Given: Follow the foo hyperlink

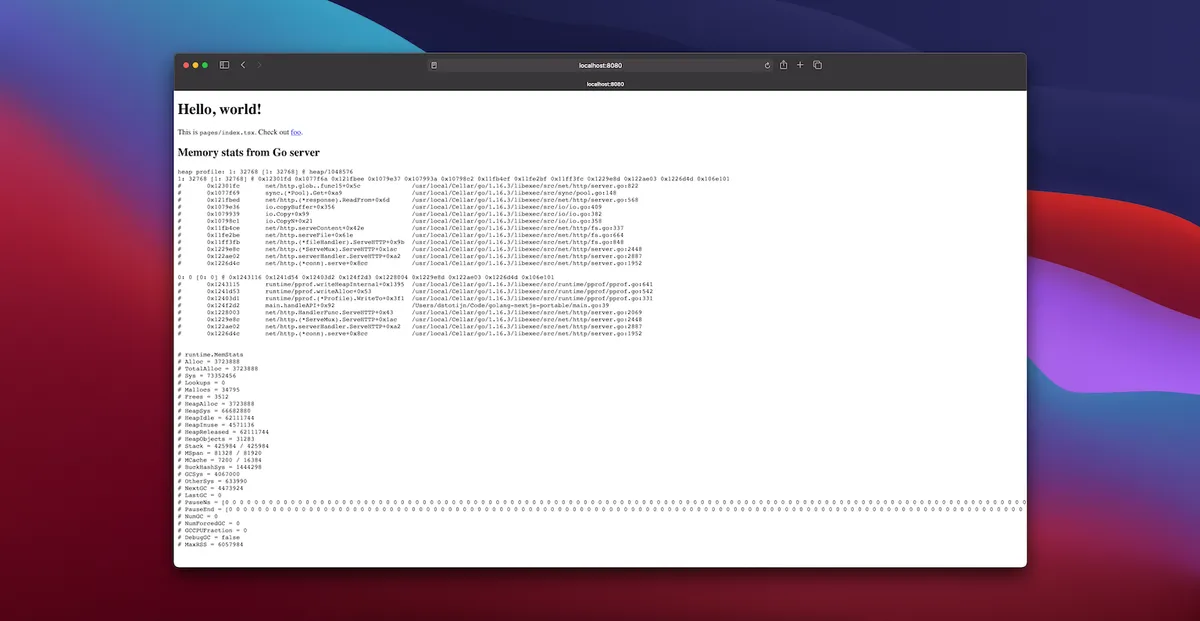Looking at the screenshot, I should click(x=295, y=131).
